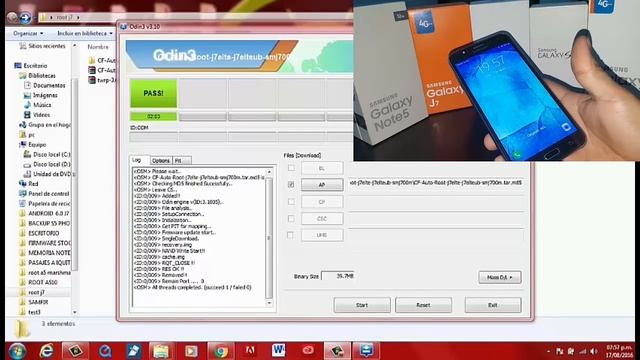Uncheck the AP file checkbox in Odin

pos(291,184)
